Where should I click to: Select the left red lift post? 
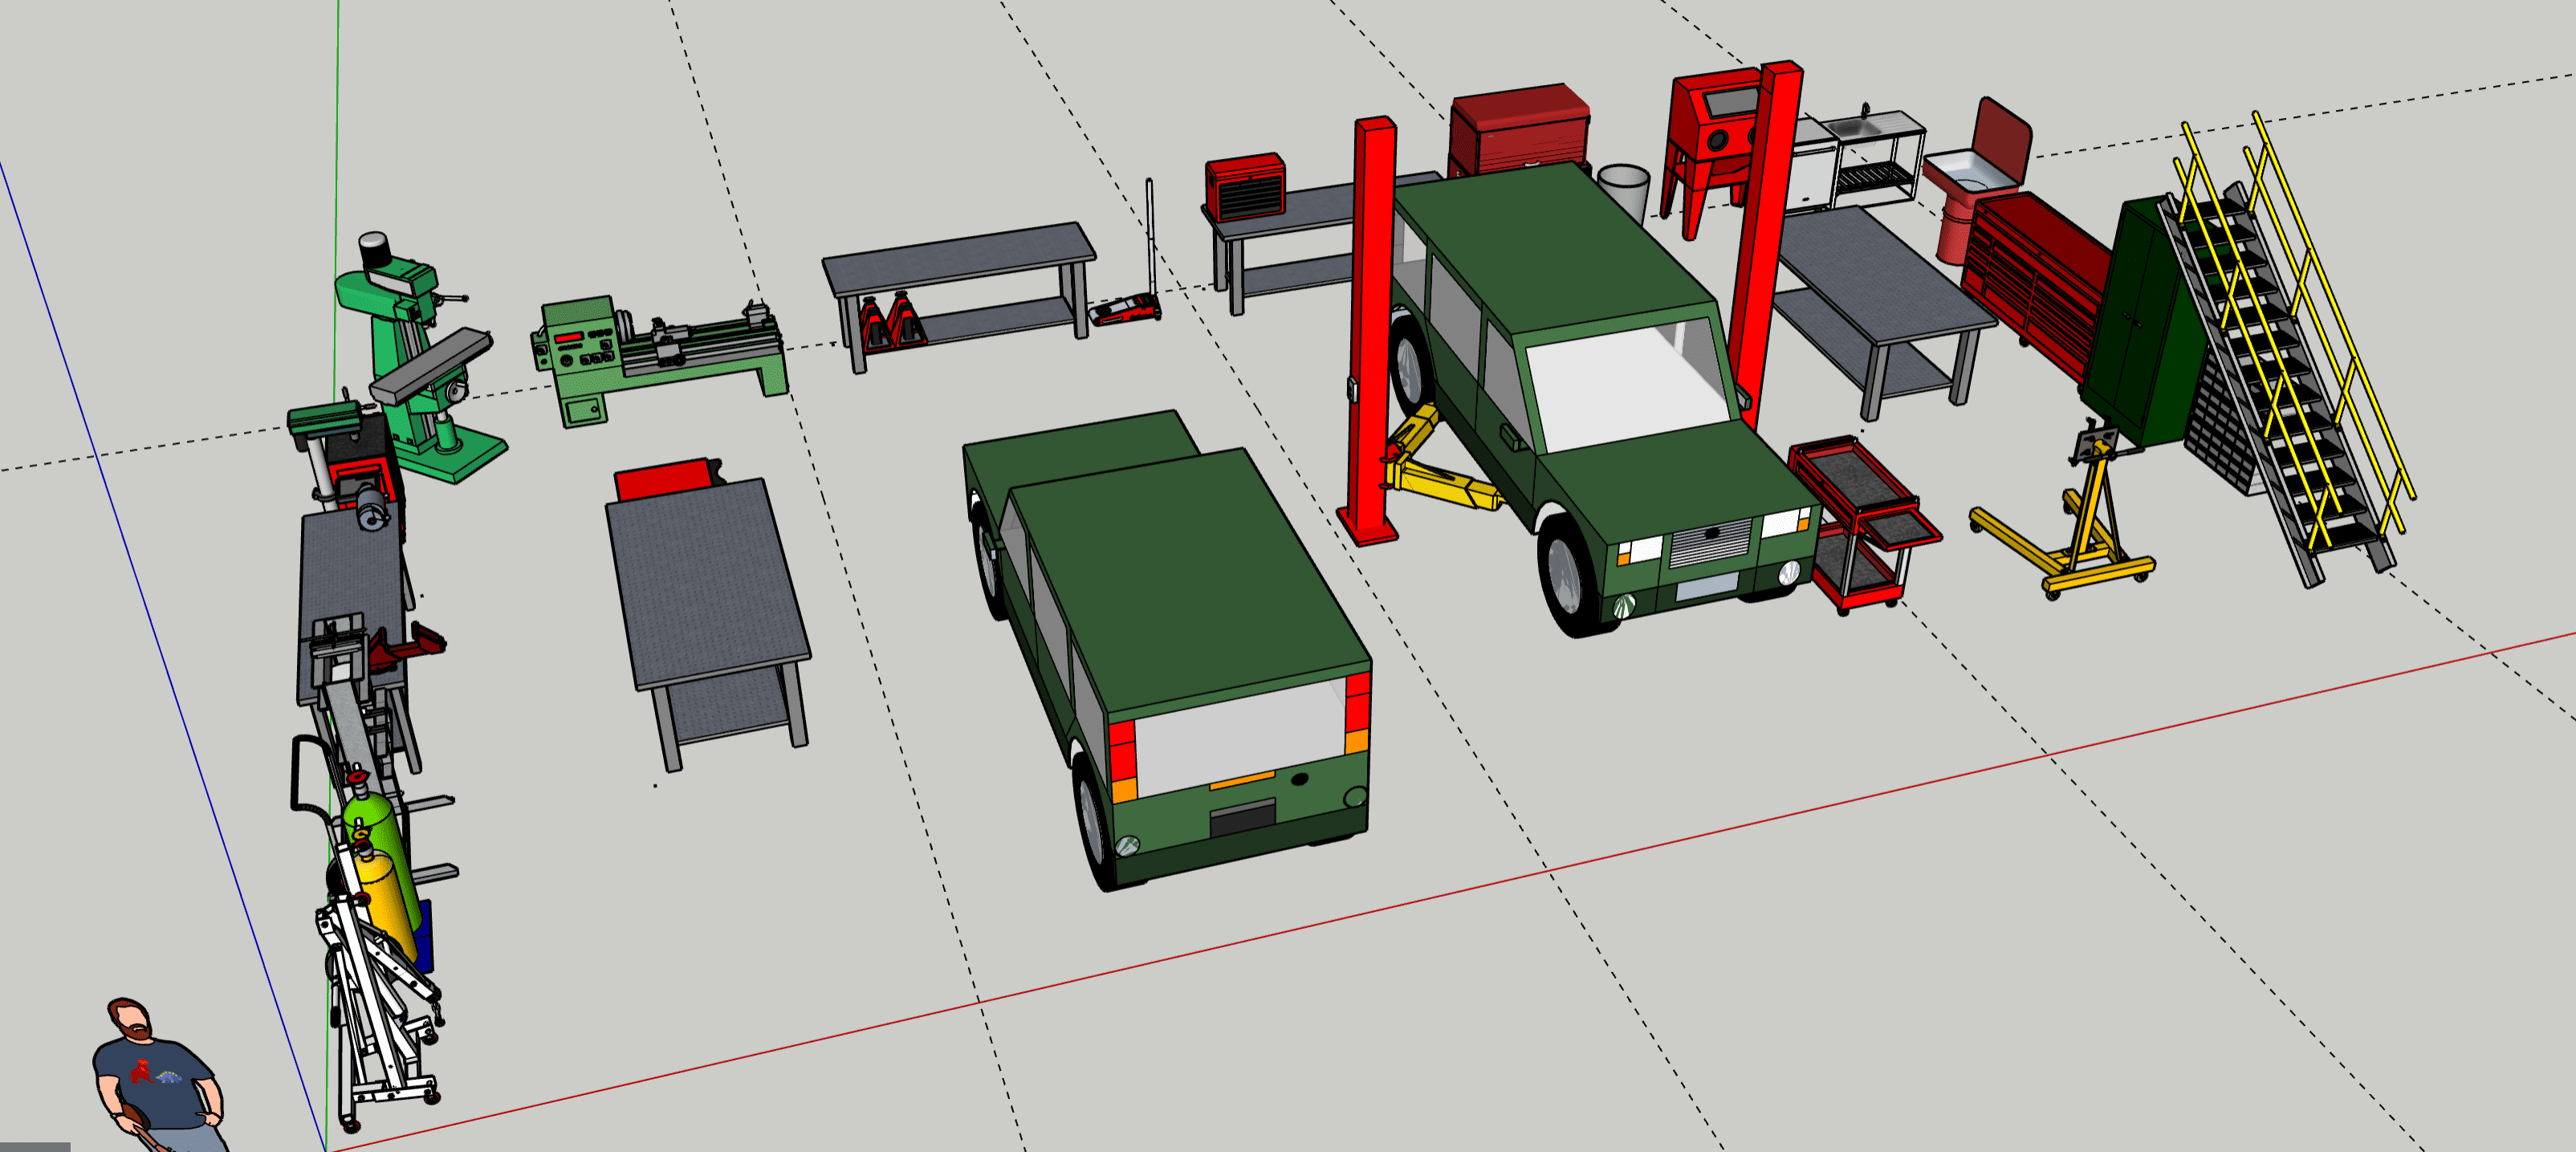point(1372,330)
